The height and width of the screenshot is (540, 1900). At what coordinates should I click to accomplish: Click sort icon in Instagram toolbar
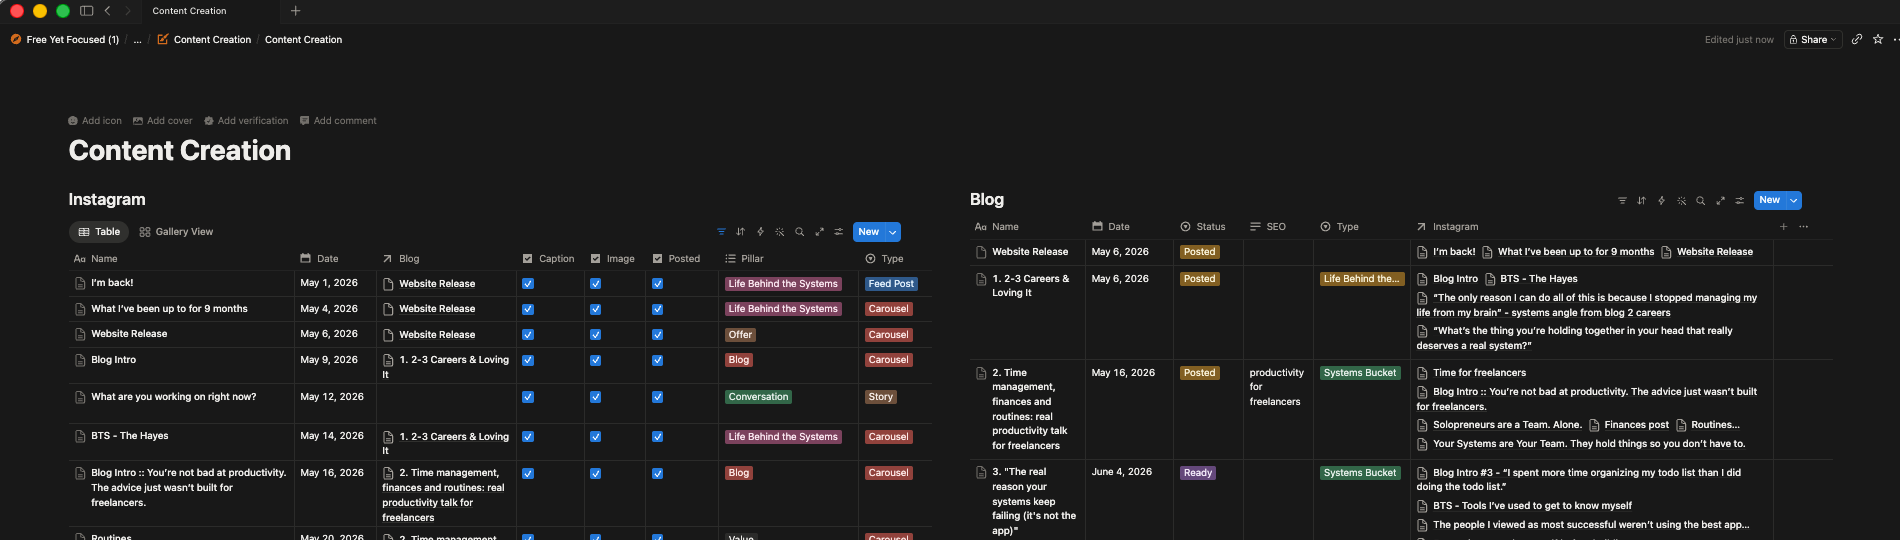[741, 232]
